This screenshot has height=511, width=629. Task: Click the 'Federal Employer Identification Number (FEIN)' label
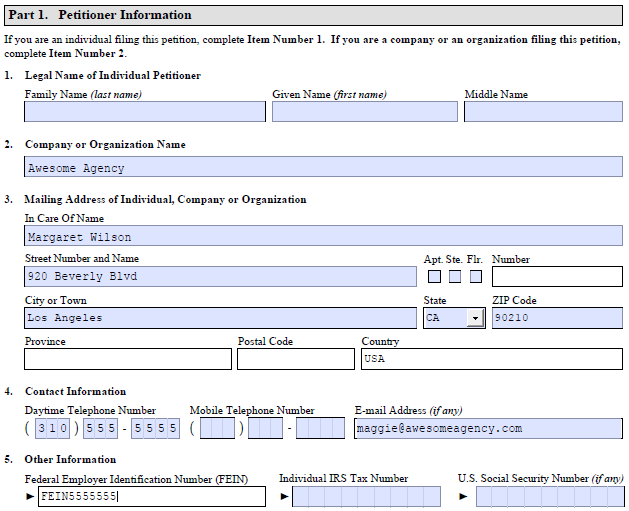point(136,479)
